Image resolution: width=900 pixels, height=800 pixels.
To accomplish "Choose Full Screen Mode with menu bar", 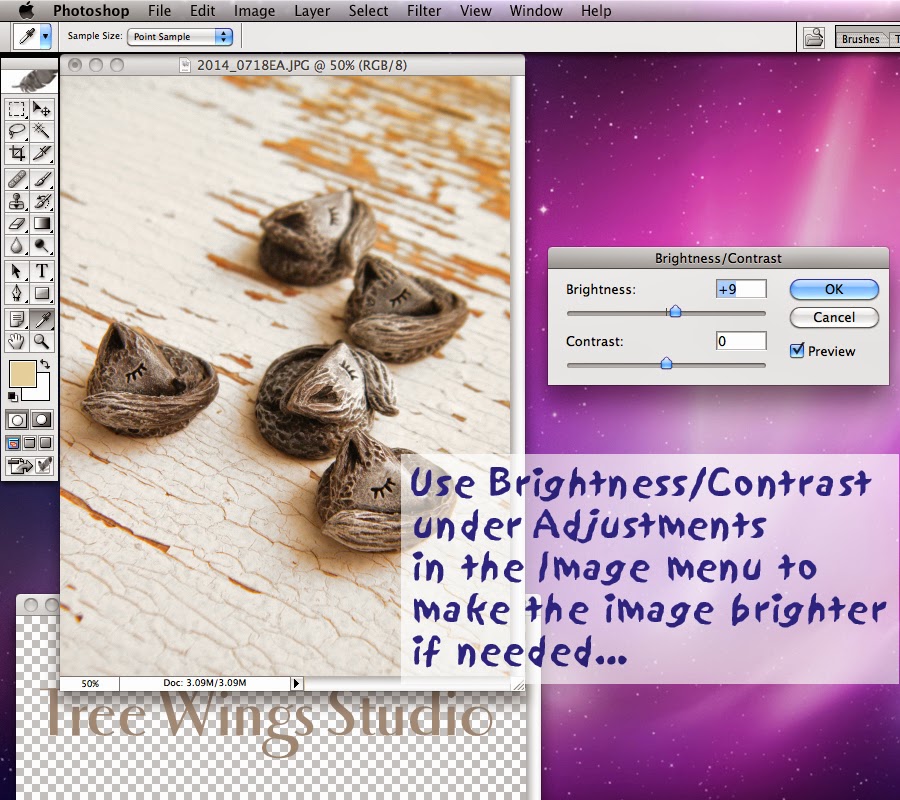I will point(29,442).
